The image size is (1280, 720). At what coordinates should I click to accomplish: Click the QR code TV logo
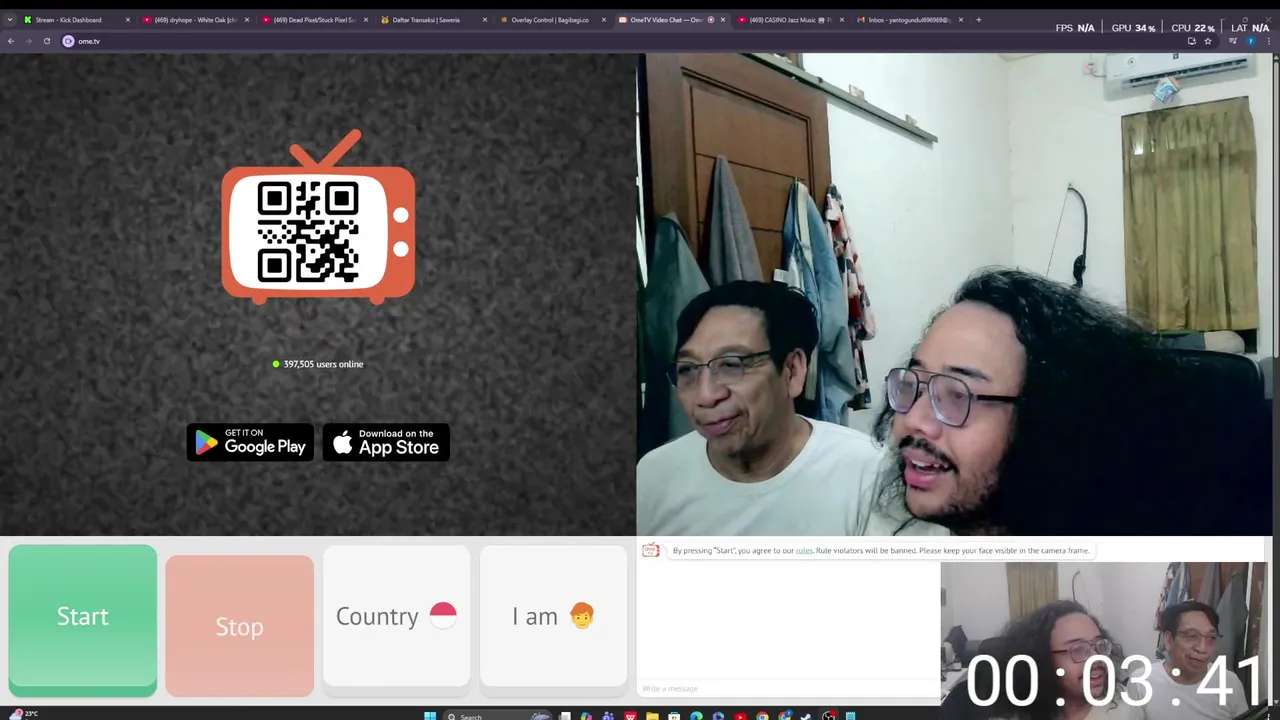coord(318,217)
